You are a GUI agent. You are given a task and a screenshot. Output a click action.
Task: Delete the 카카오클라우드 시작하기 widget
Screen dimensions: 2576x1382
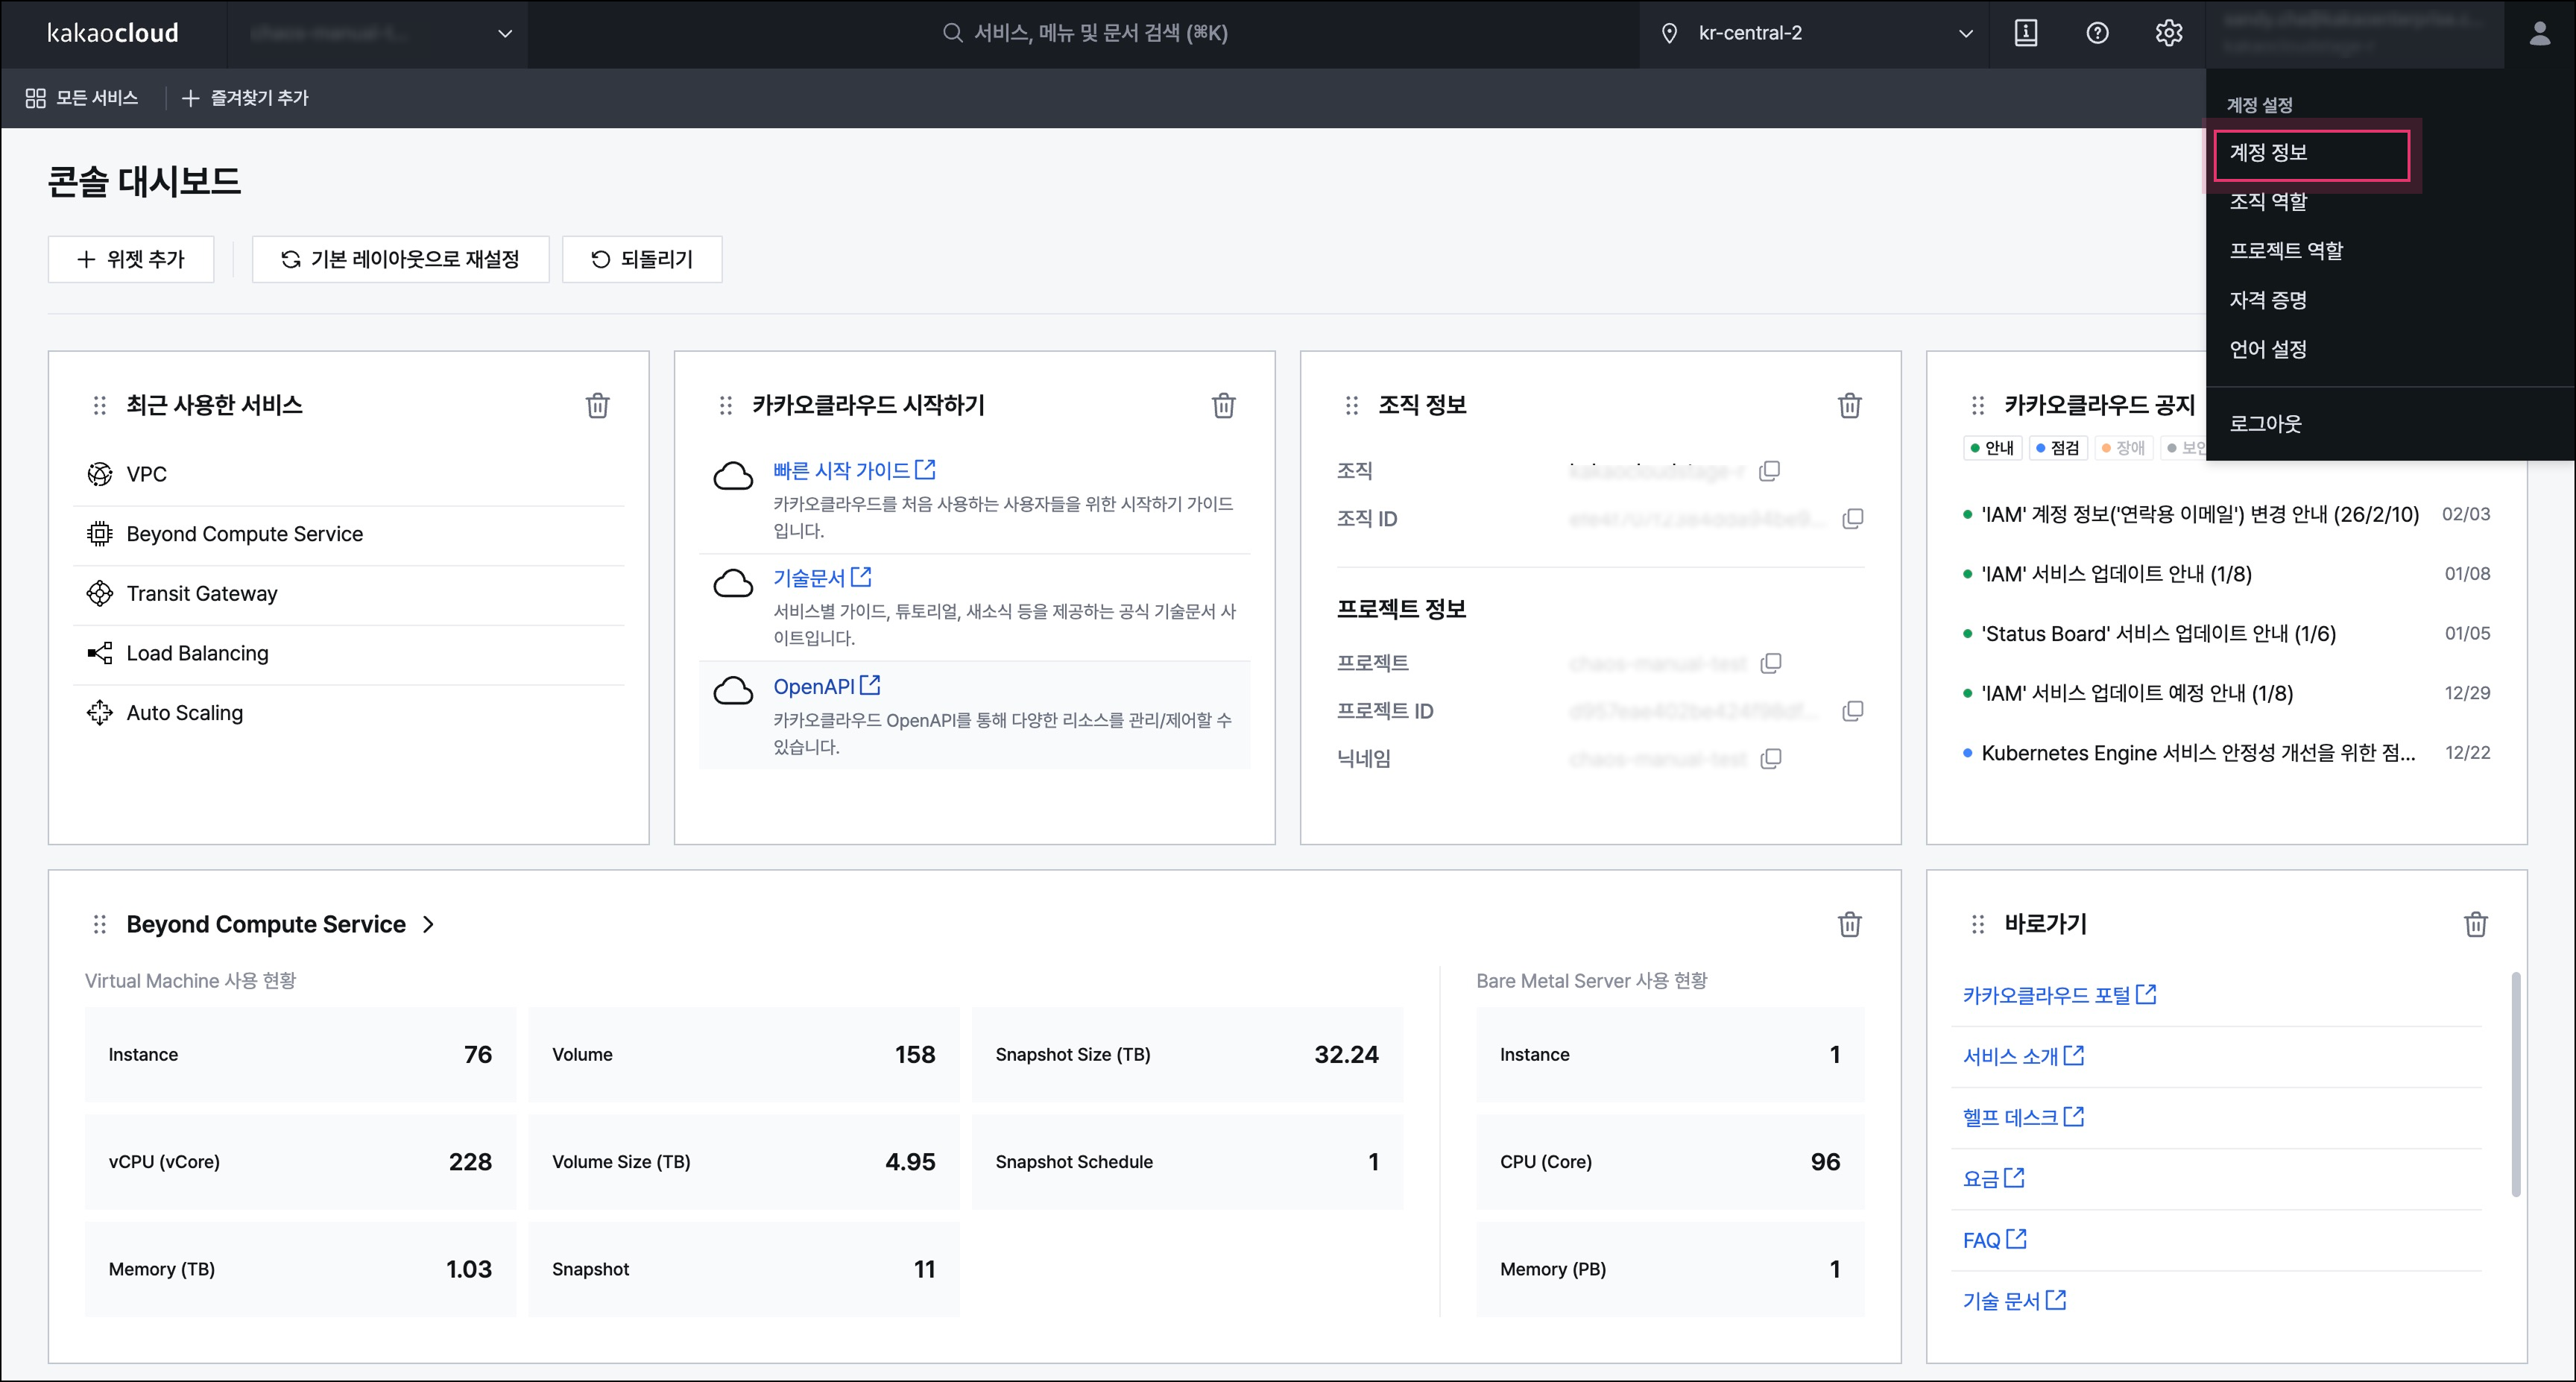[1224, 405]
